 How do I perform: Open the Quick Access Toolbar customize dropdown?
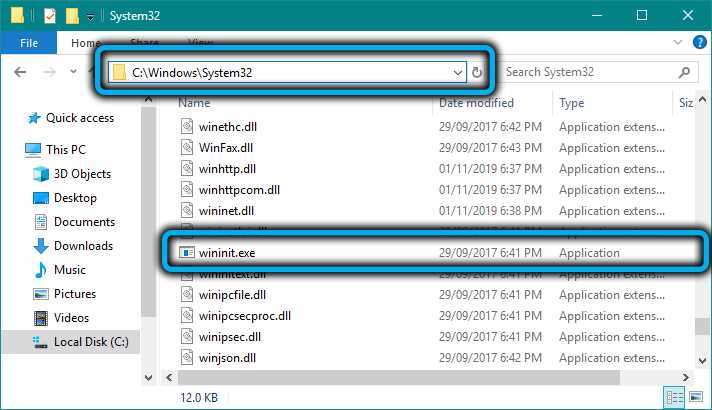(x=90, y=17)
